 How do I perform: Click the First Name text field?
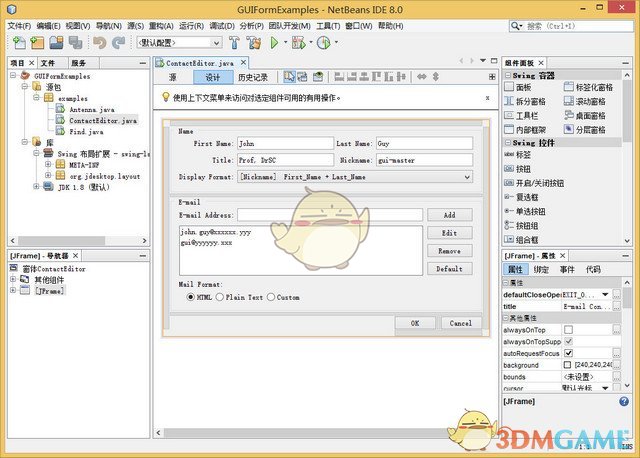[285, 143]
